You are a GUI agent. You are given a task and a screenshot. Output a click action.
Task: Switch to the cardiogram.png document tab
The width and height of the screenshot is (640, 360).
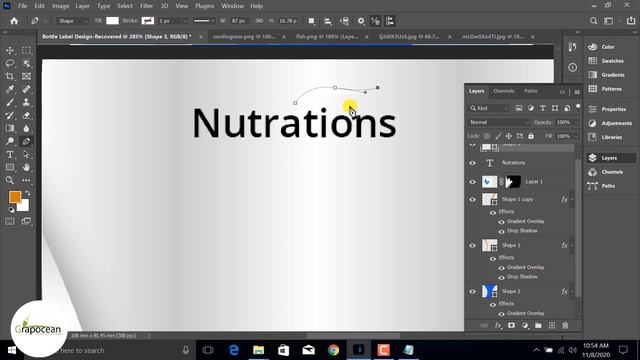244,37
